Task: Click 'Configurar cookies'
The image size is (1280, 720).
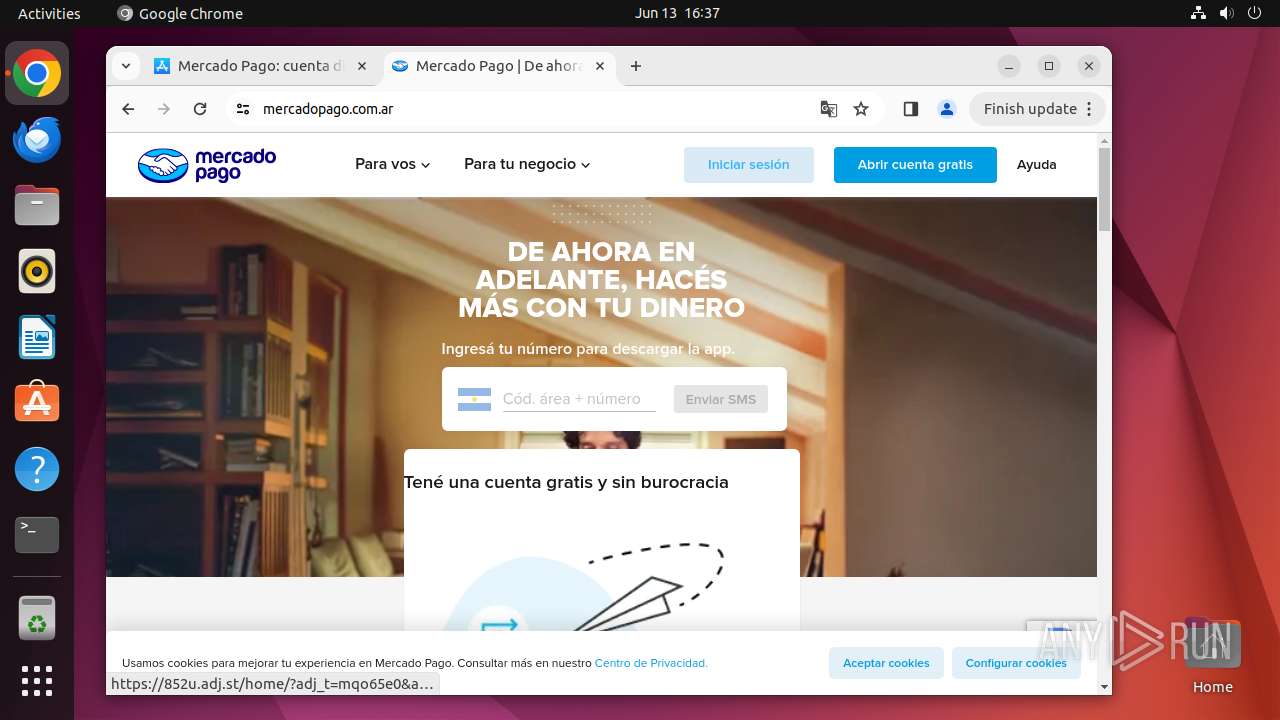Action: (x=1016, y=663)
